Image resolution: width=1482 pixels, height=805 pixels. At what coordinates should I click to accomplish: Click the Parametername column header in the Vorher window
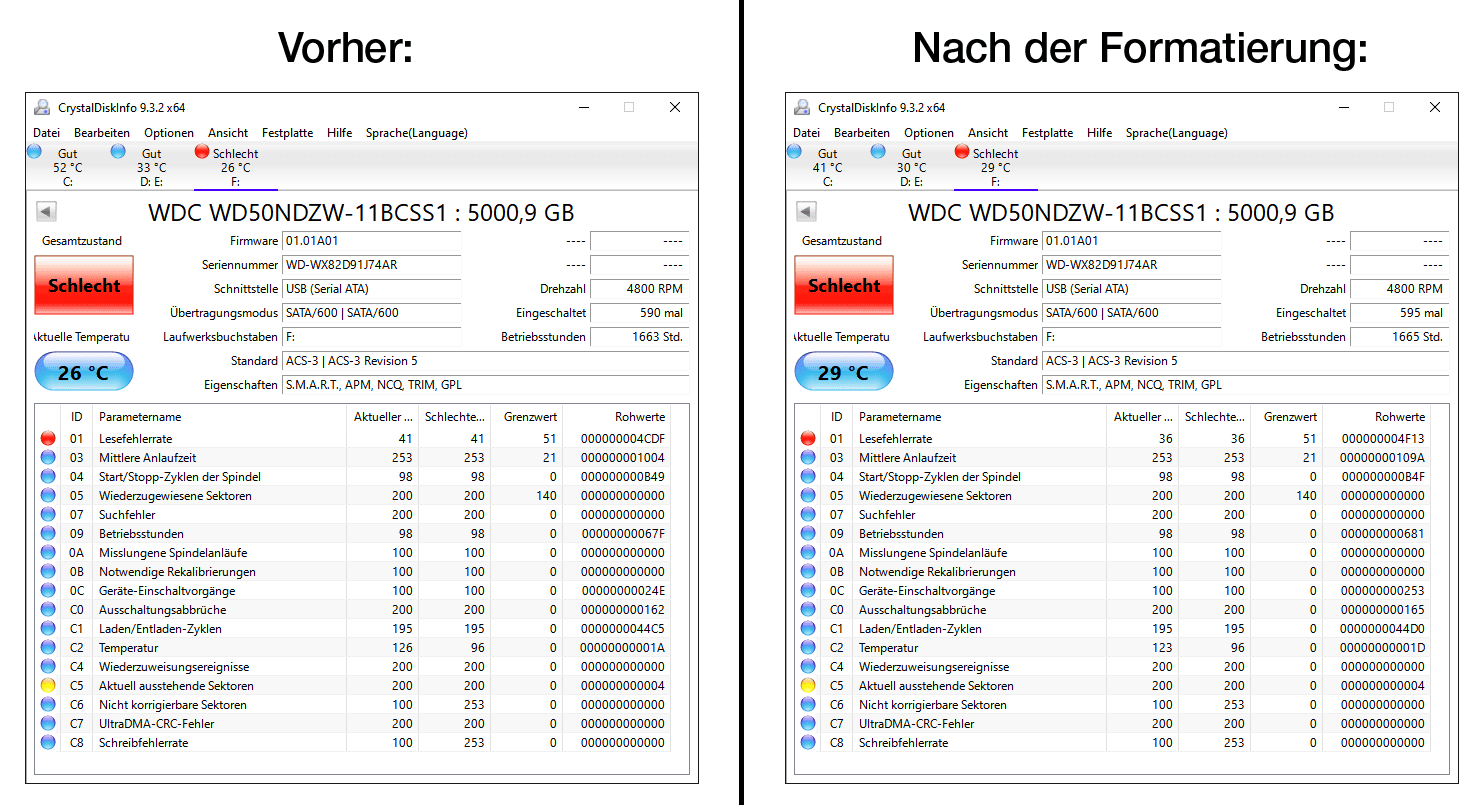219,417
